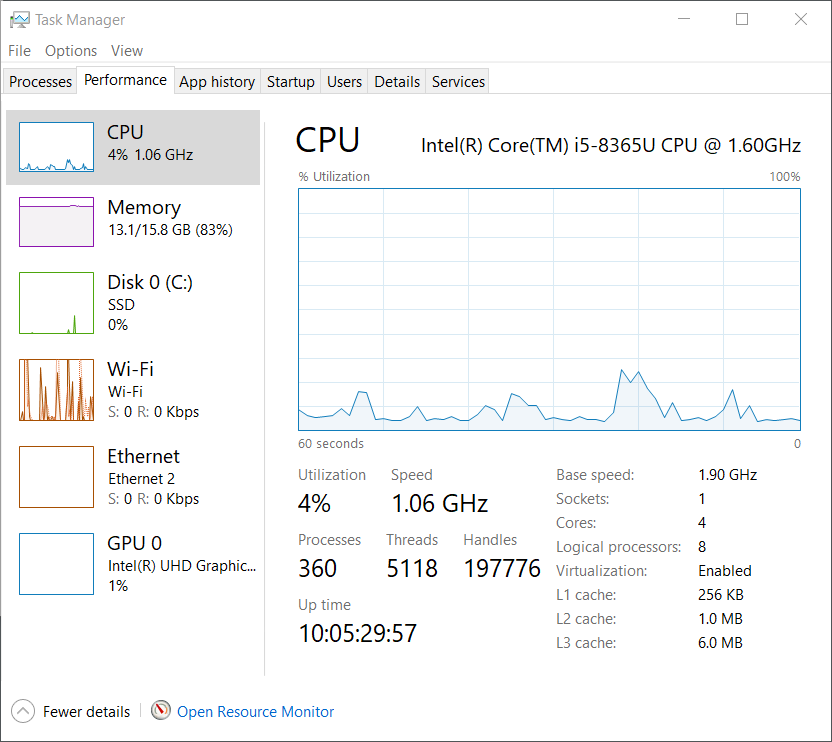The height and width of the screenshot is (742, 832).
Task: Click the % Utilization graph label
Action: (334, 177)
